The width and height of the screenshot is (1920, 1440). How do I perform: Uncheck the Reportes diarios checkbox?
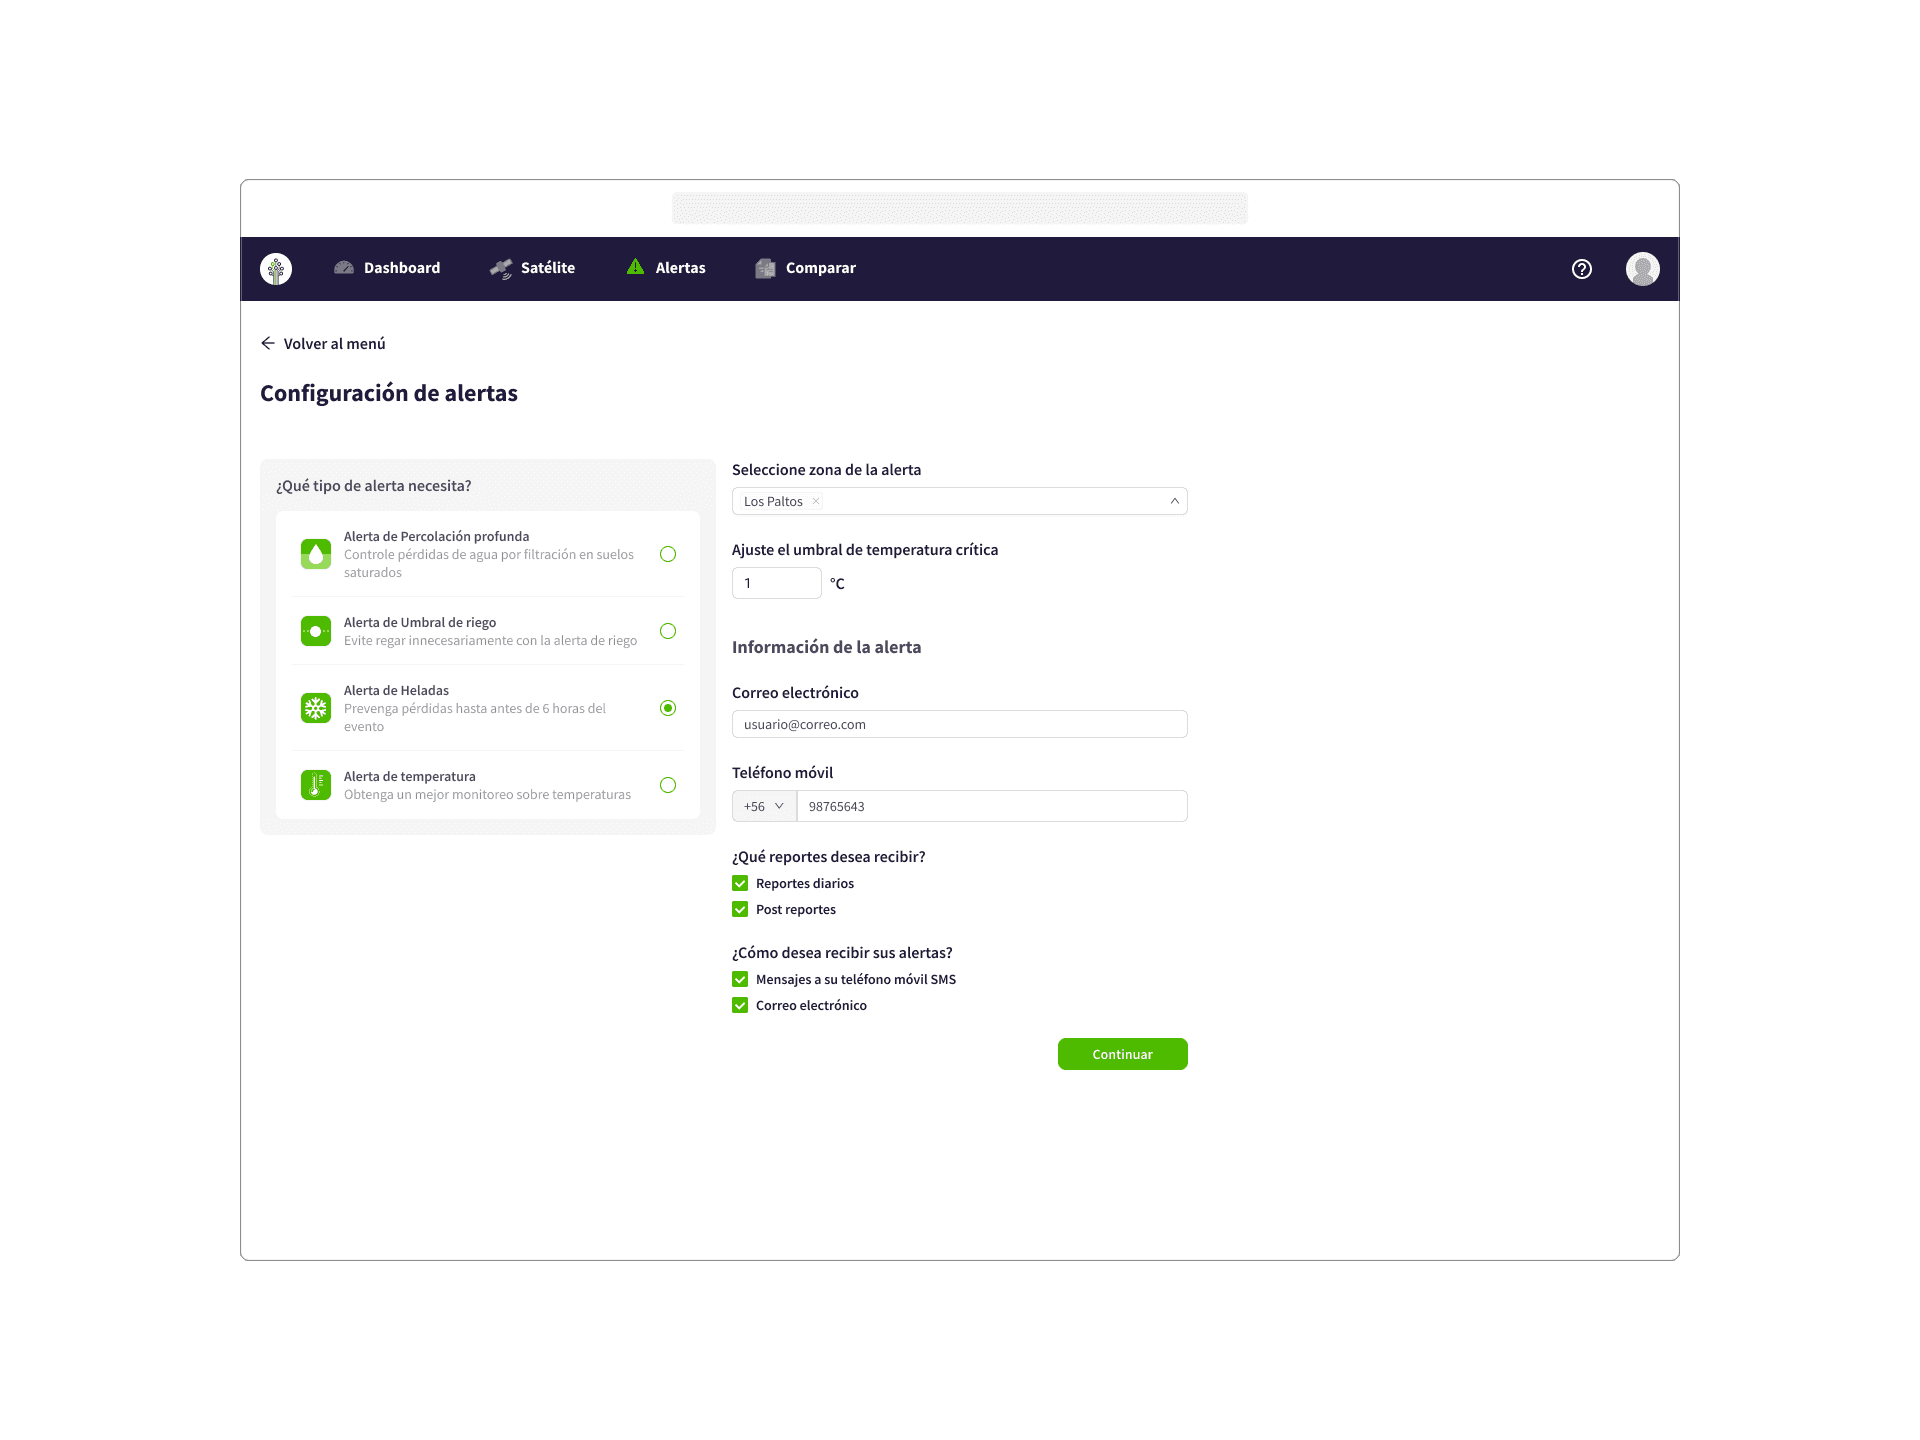pyautogui.click(x=740, y=883)
